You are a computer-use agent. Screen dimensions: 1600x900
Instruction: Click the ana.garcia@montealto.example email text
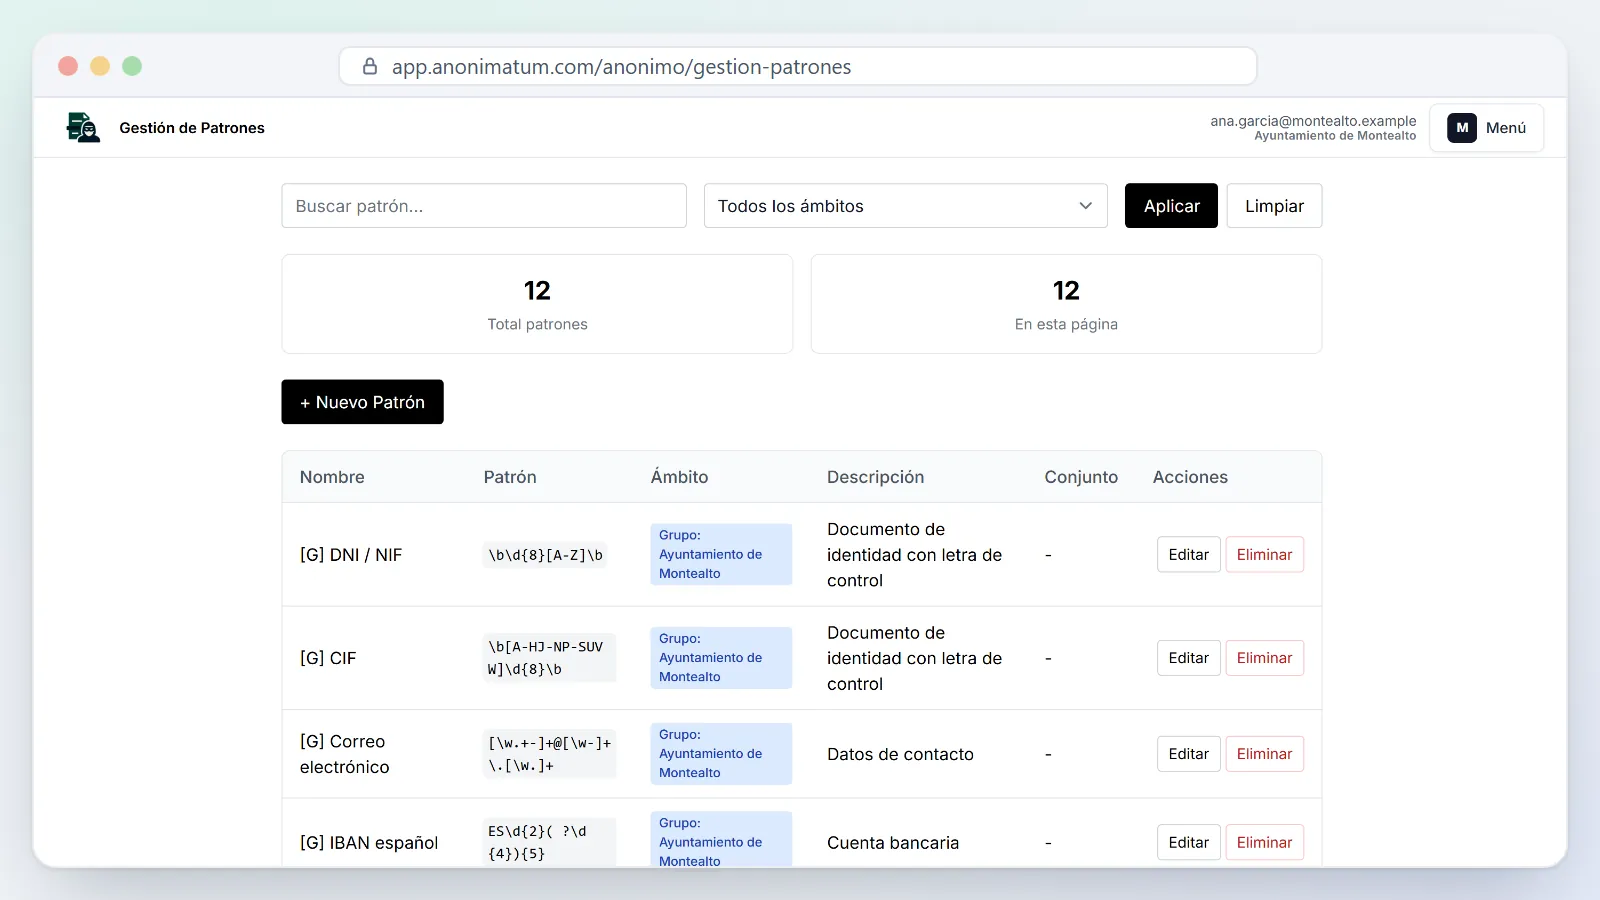pyautogui.click(x=1313, y=121)
